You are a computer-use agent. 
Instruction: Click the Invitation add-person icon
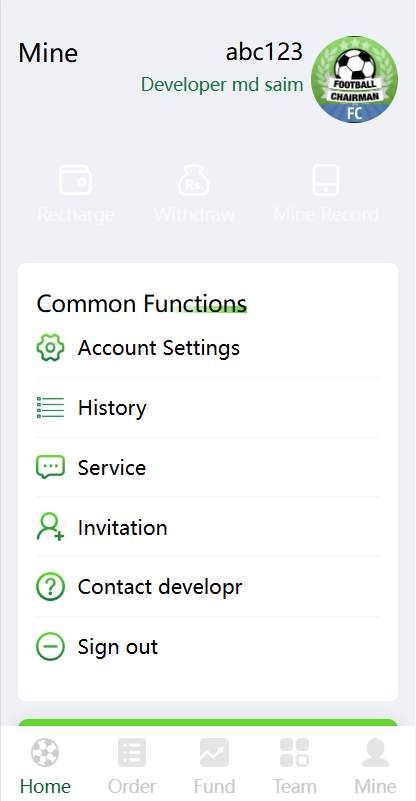(x=50, y=527)
